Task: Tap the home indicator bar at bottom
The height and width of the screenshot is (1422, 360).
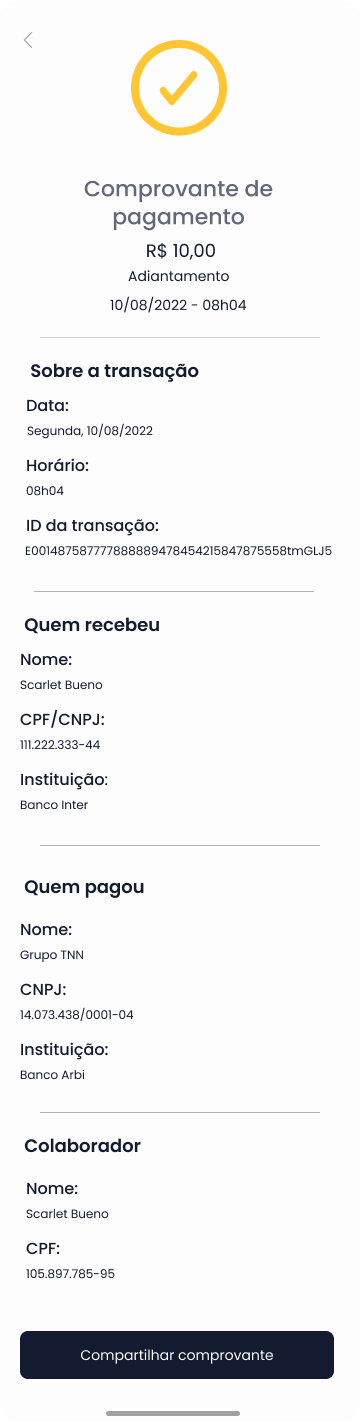Action: pos(180,1413)
